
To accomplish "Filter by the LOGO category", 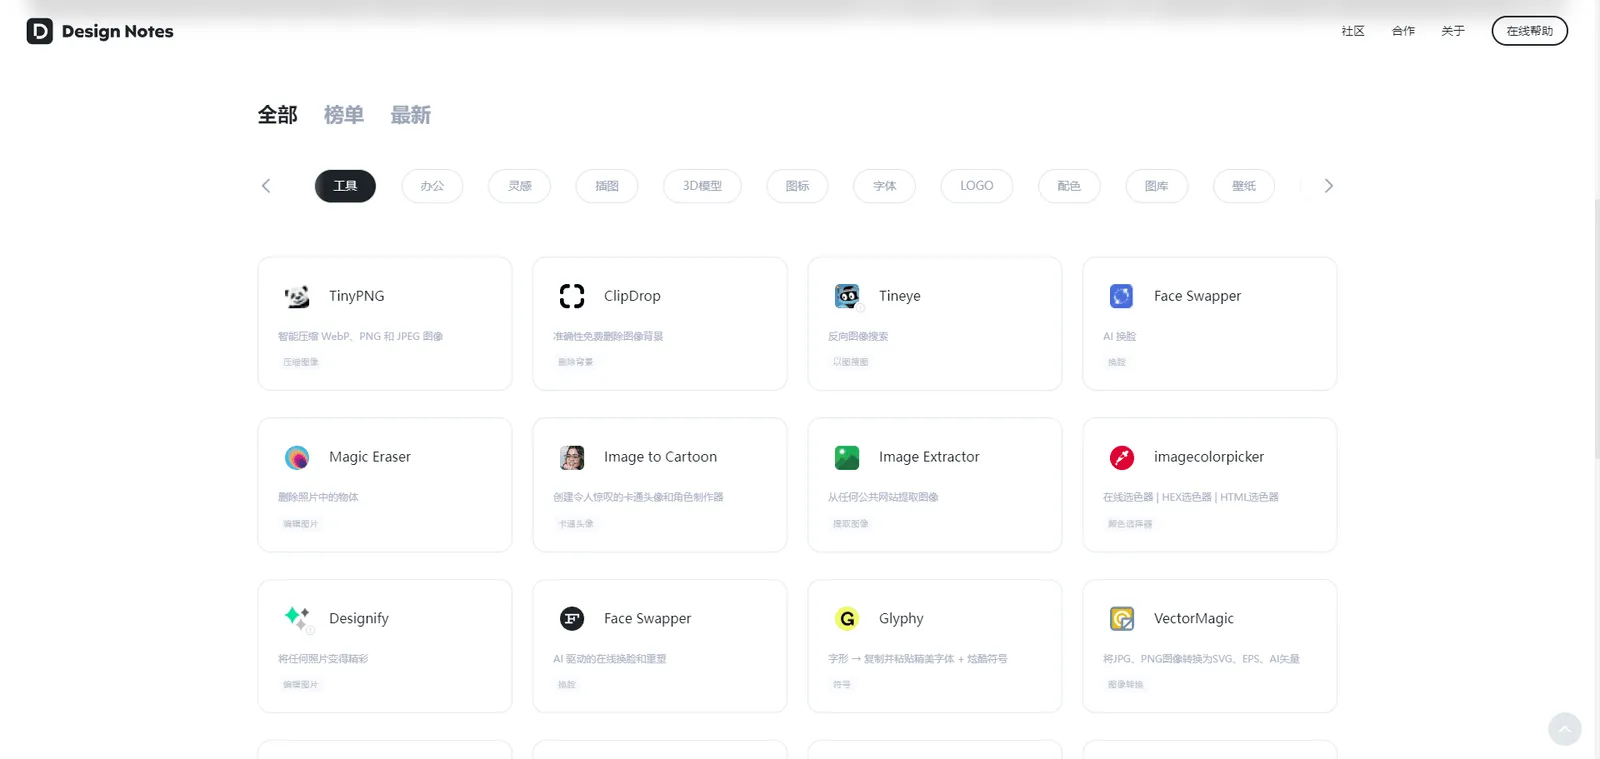I will click(x=977, y=186).
